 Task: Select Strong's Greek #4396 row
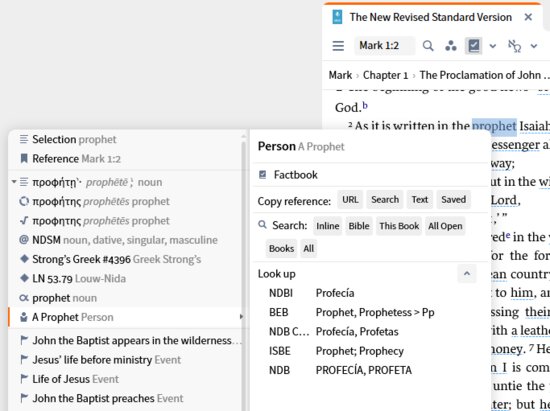(126, 260)
